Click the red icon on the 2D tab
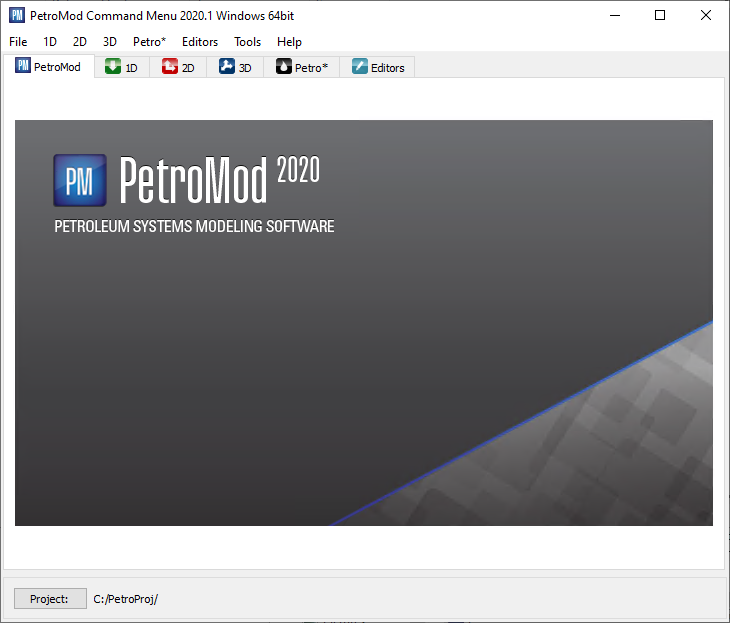This screenshot has height=623, width=730. point(170,67)
